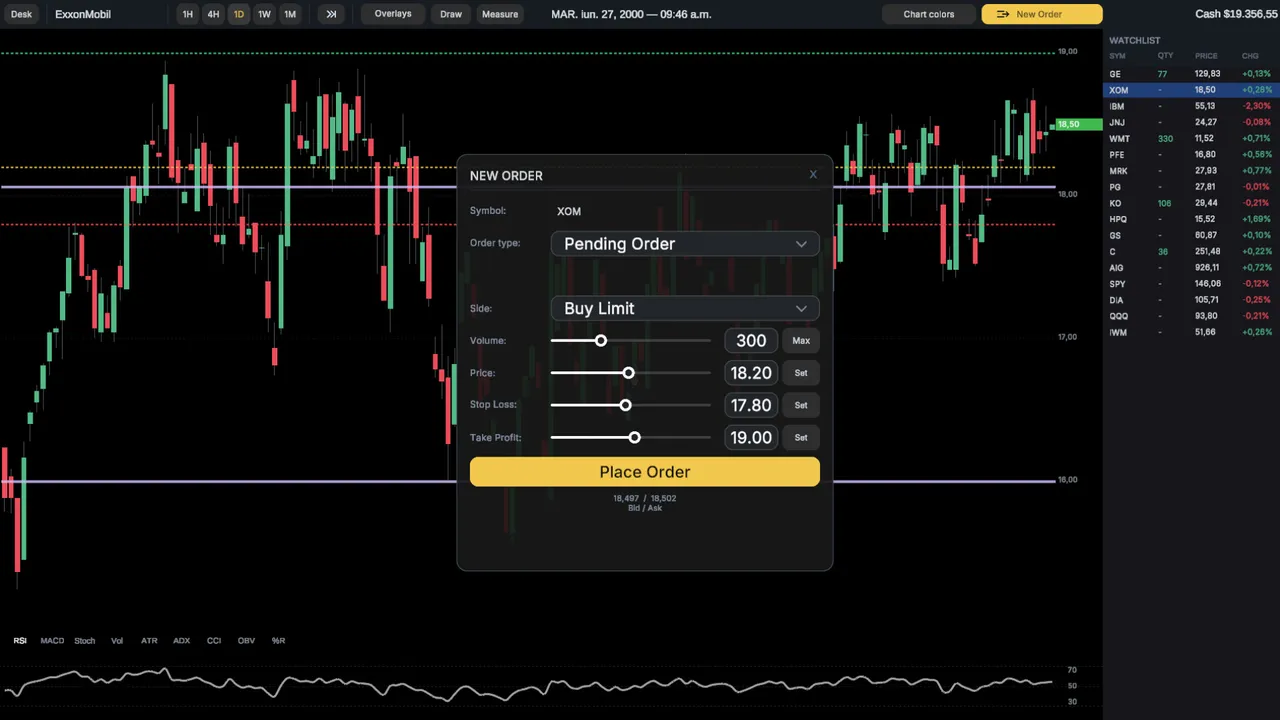
Task: Open the Measure tool
Action: click(500, 14)
